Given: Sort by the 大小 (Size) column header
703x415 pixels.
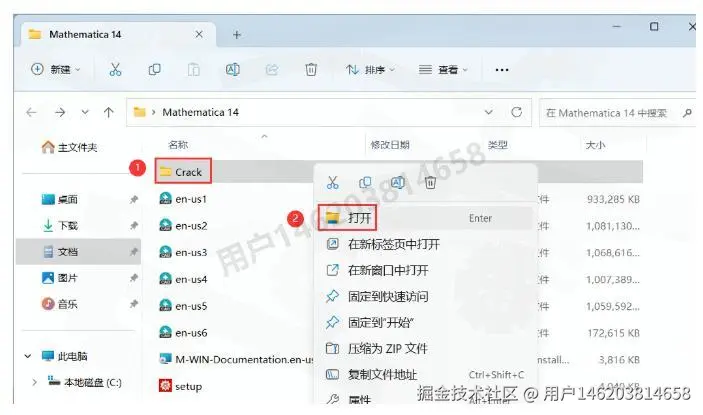Looking at the screenshot, I should (x=595, y=145).
